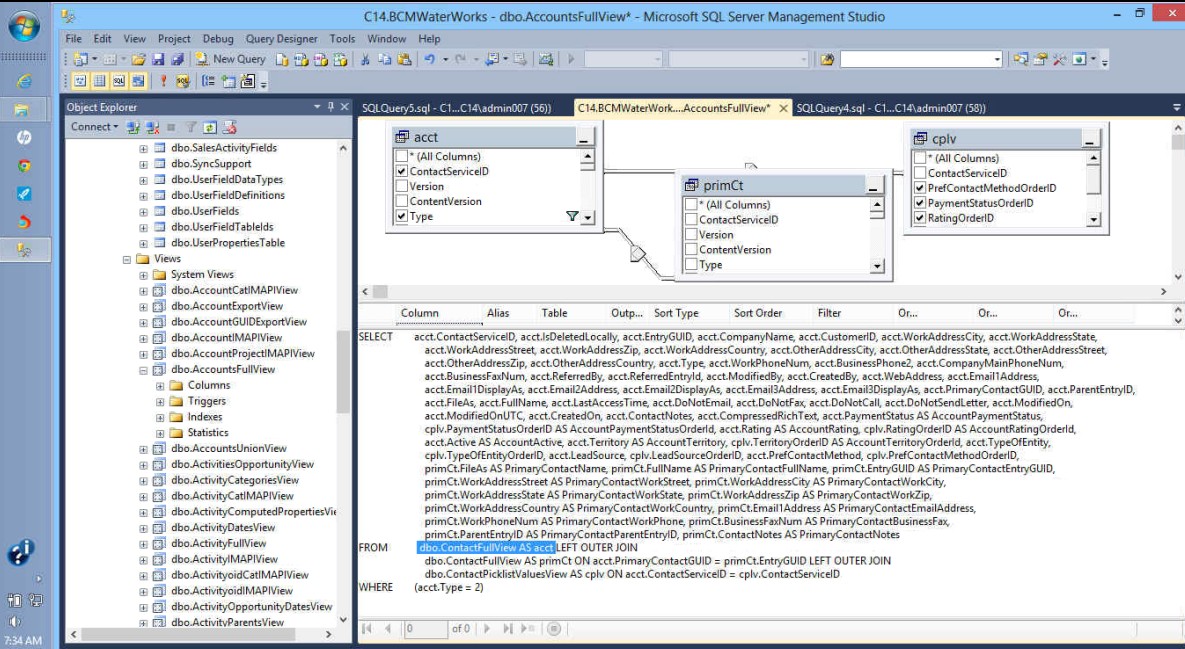Minimize the acct table box
1185x649 pixels.
[583, 138]
